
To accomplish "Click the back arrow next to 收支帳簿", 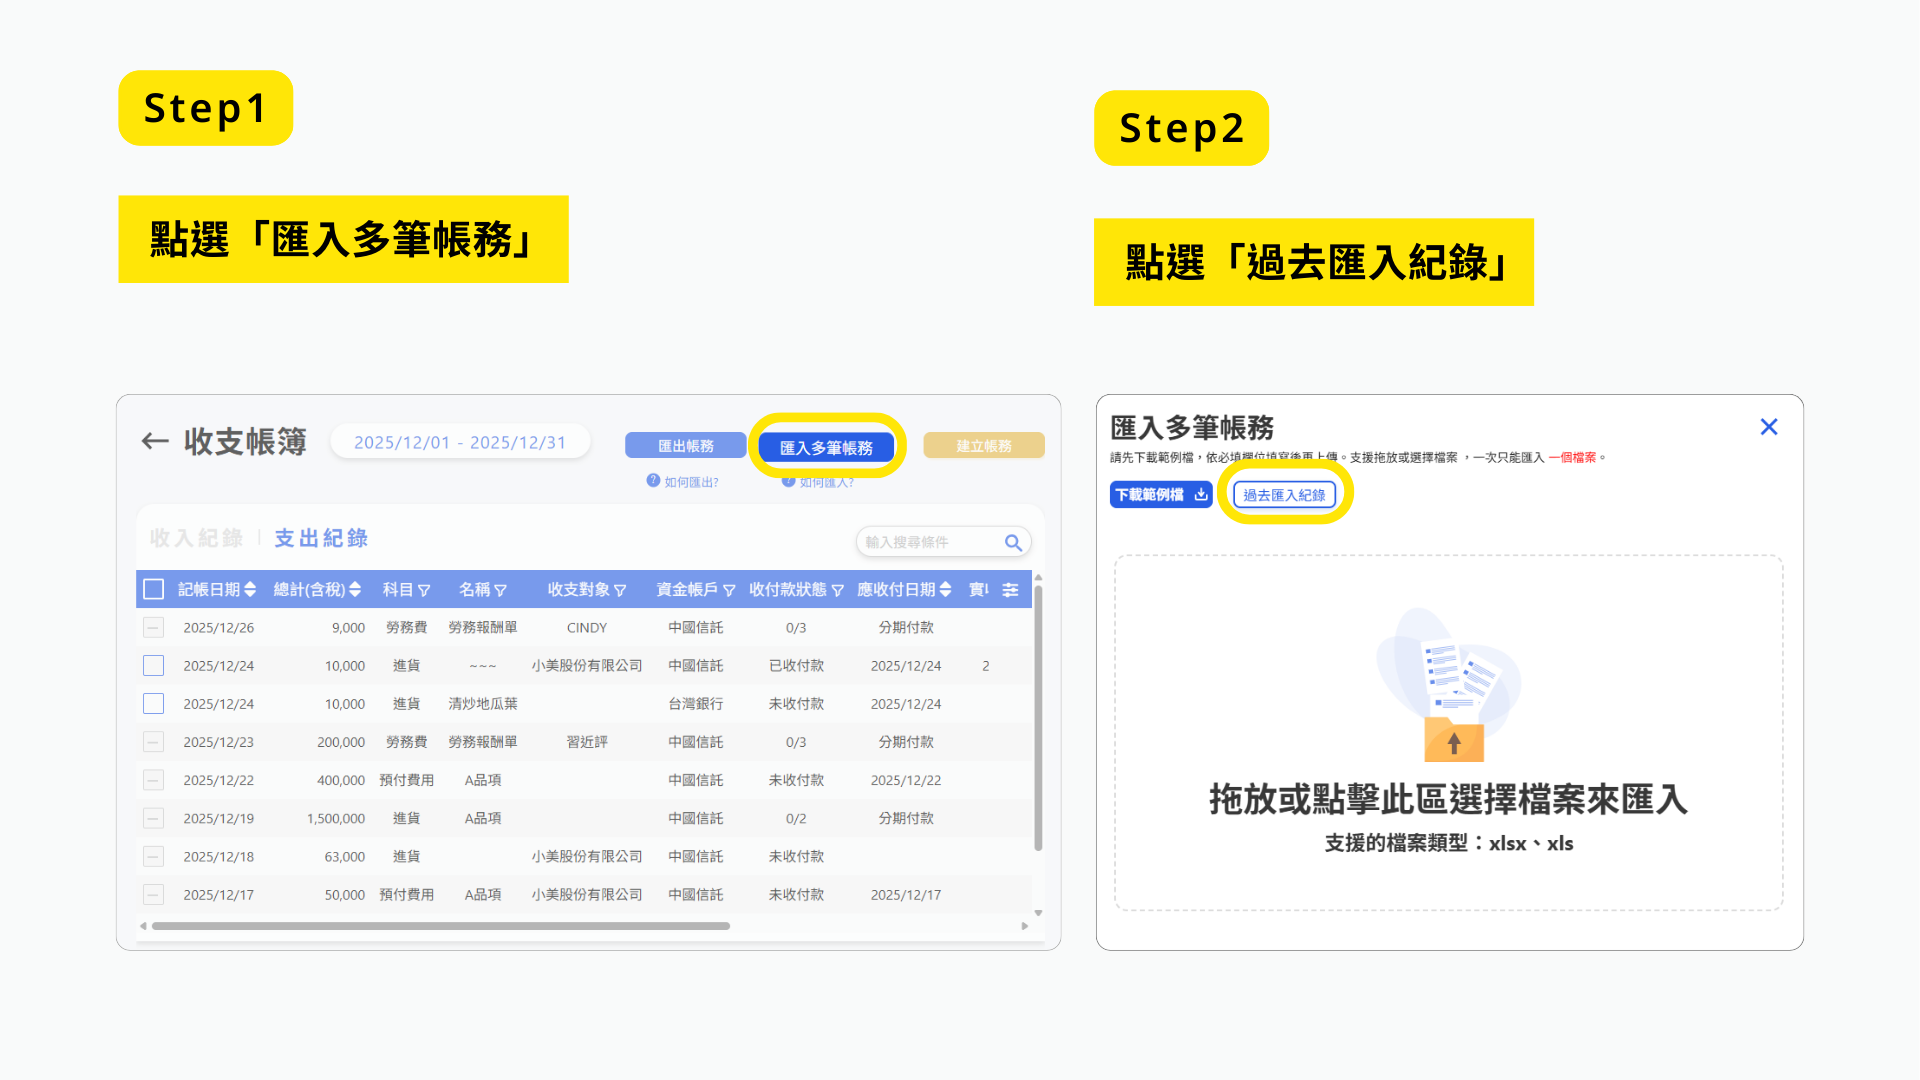I will [x=155, y=441].
